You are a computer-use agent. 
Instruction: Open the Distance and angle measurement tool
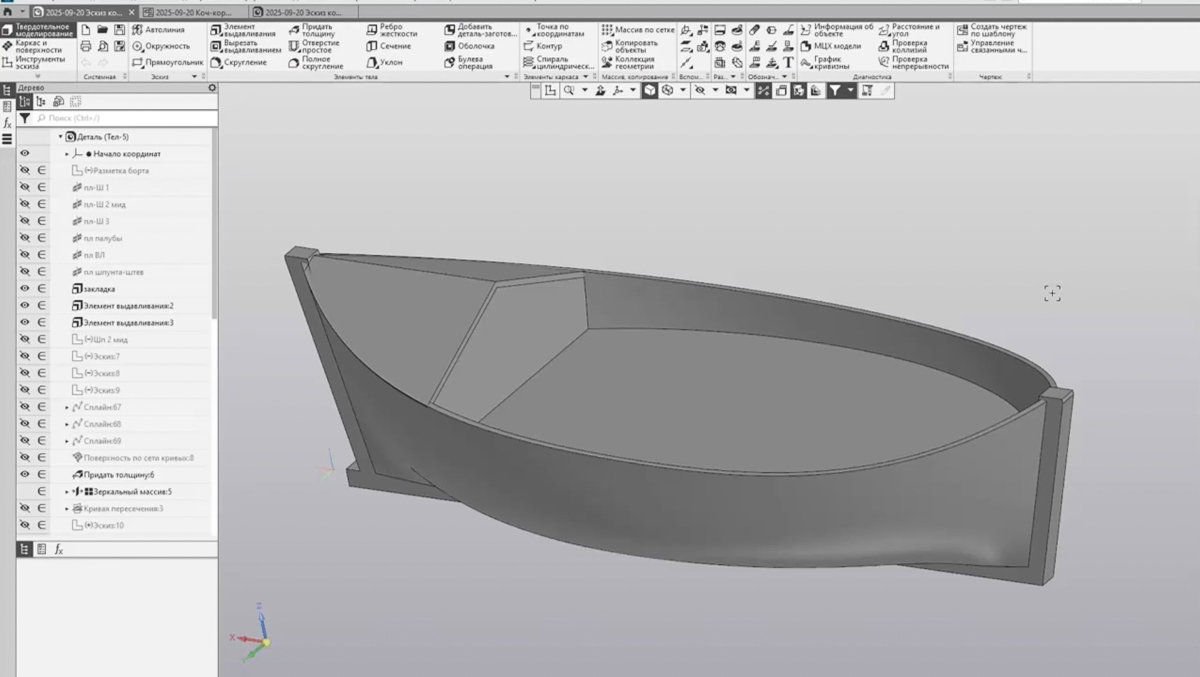click(x=908, y=30)
